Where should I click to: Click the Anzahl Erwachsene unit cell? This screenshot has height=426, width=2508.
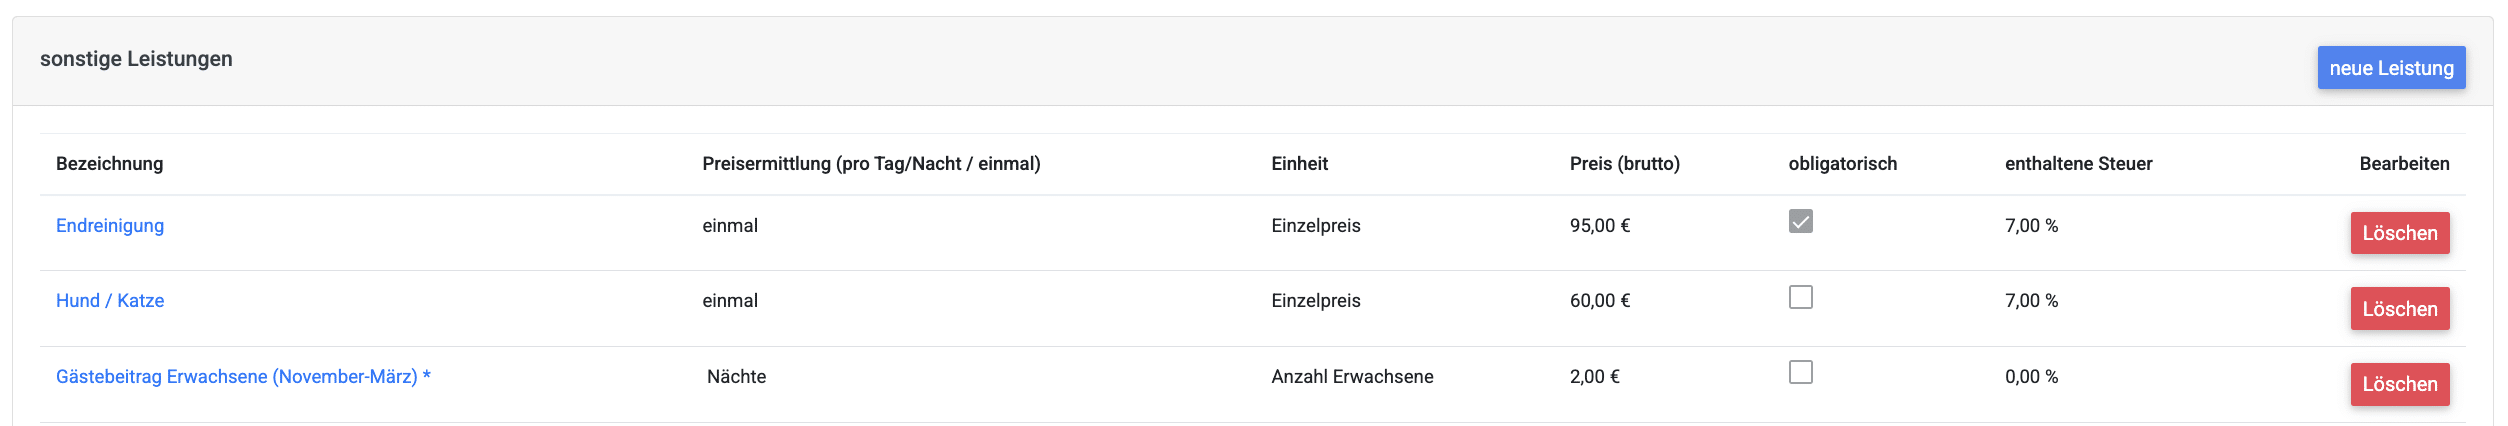1352,377
